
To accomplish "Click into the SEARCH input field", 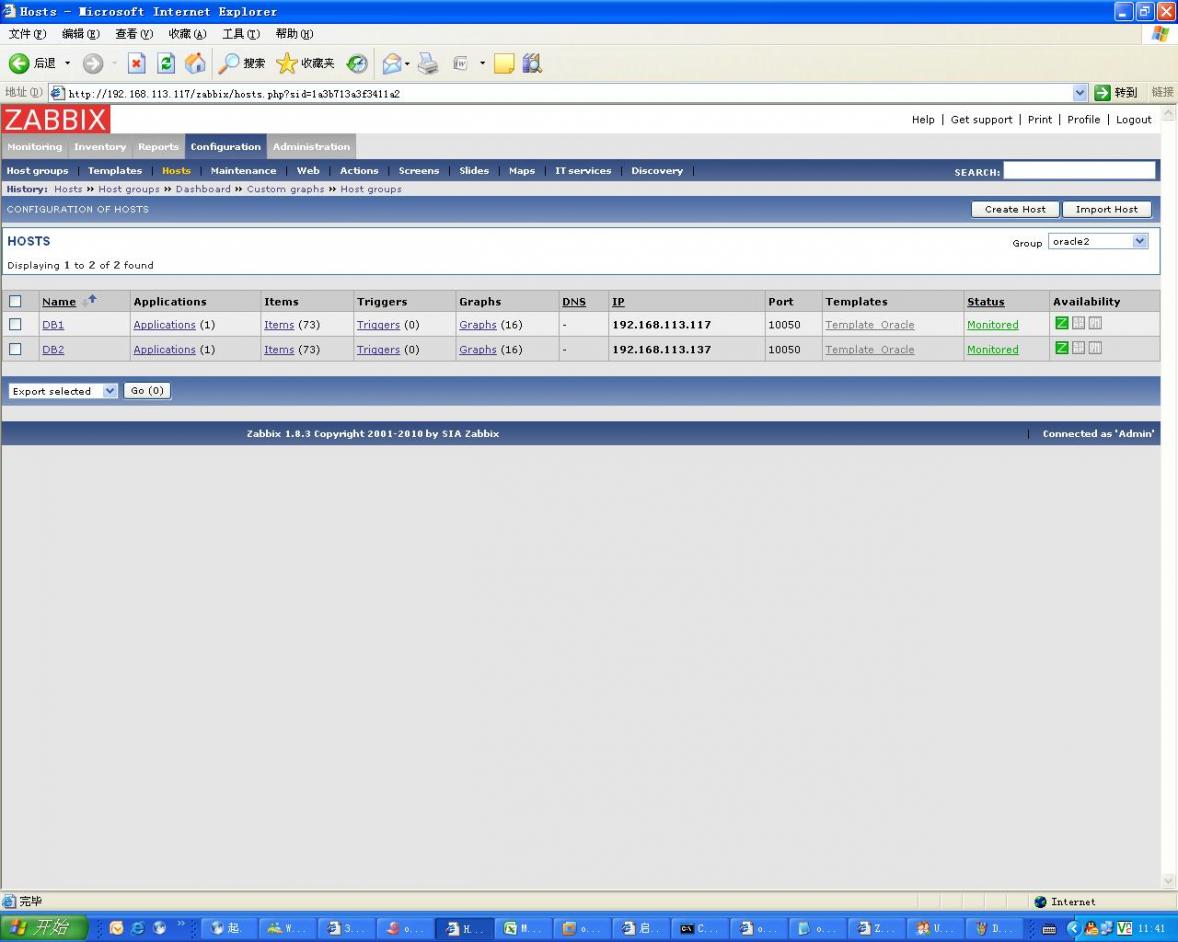I will pos(1079,171).
